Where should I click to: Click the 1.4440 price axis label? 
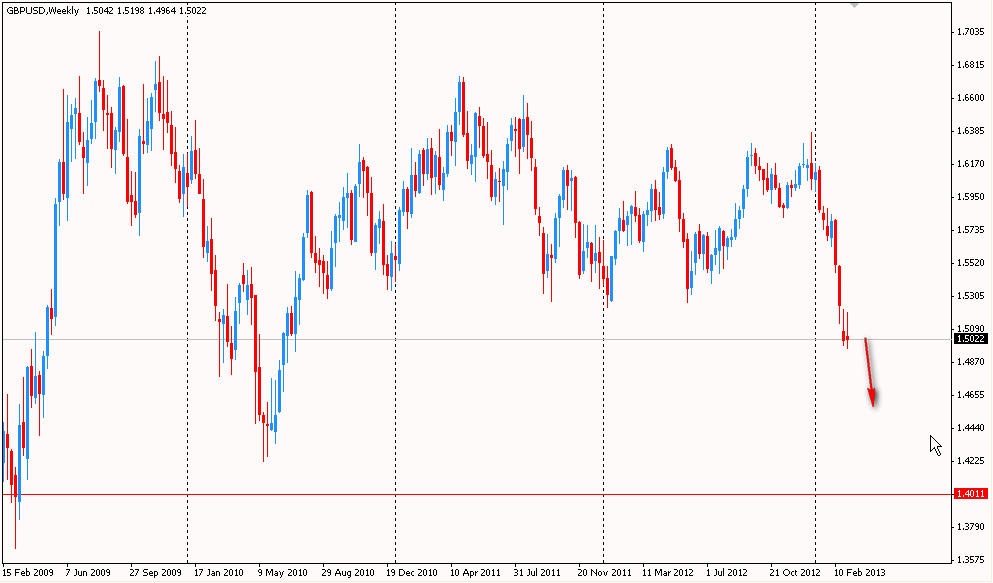970,427
